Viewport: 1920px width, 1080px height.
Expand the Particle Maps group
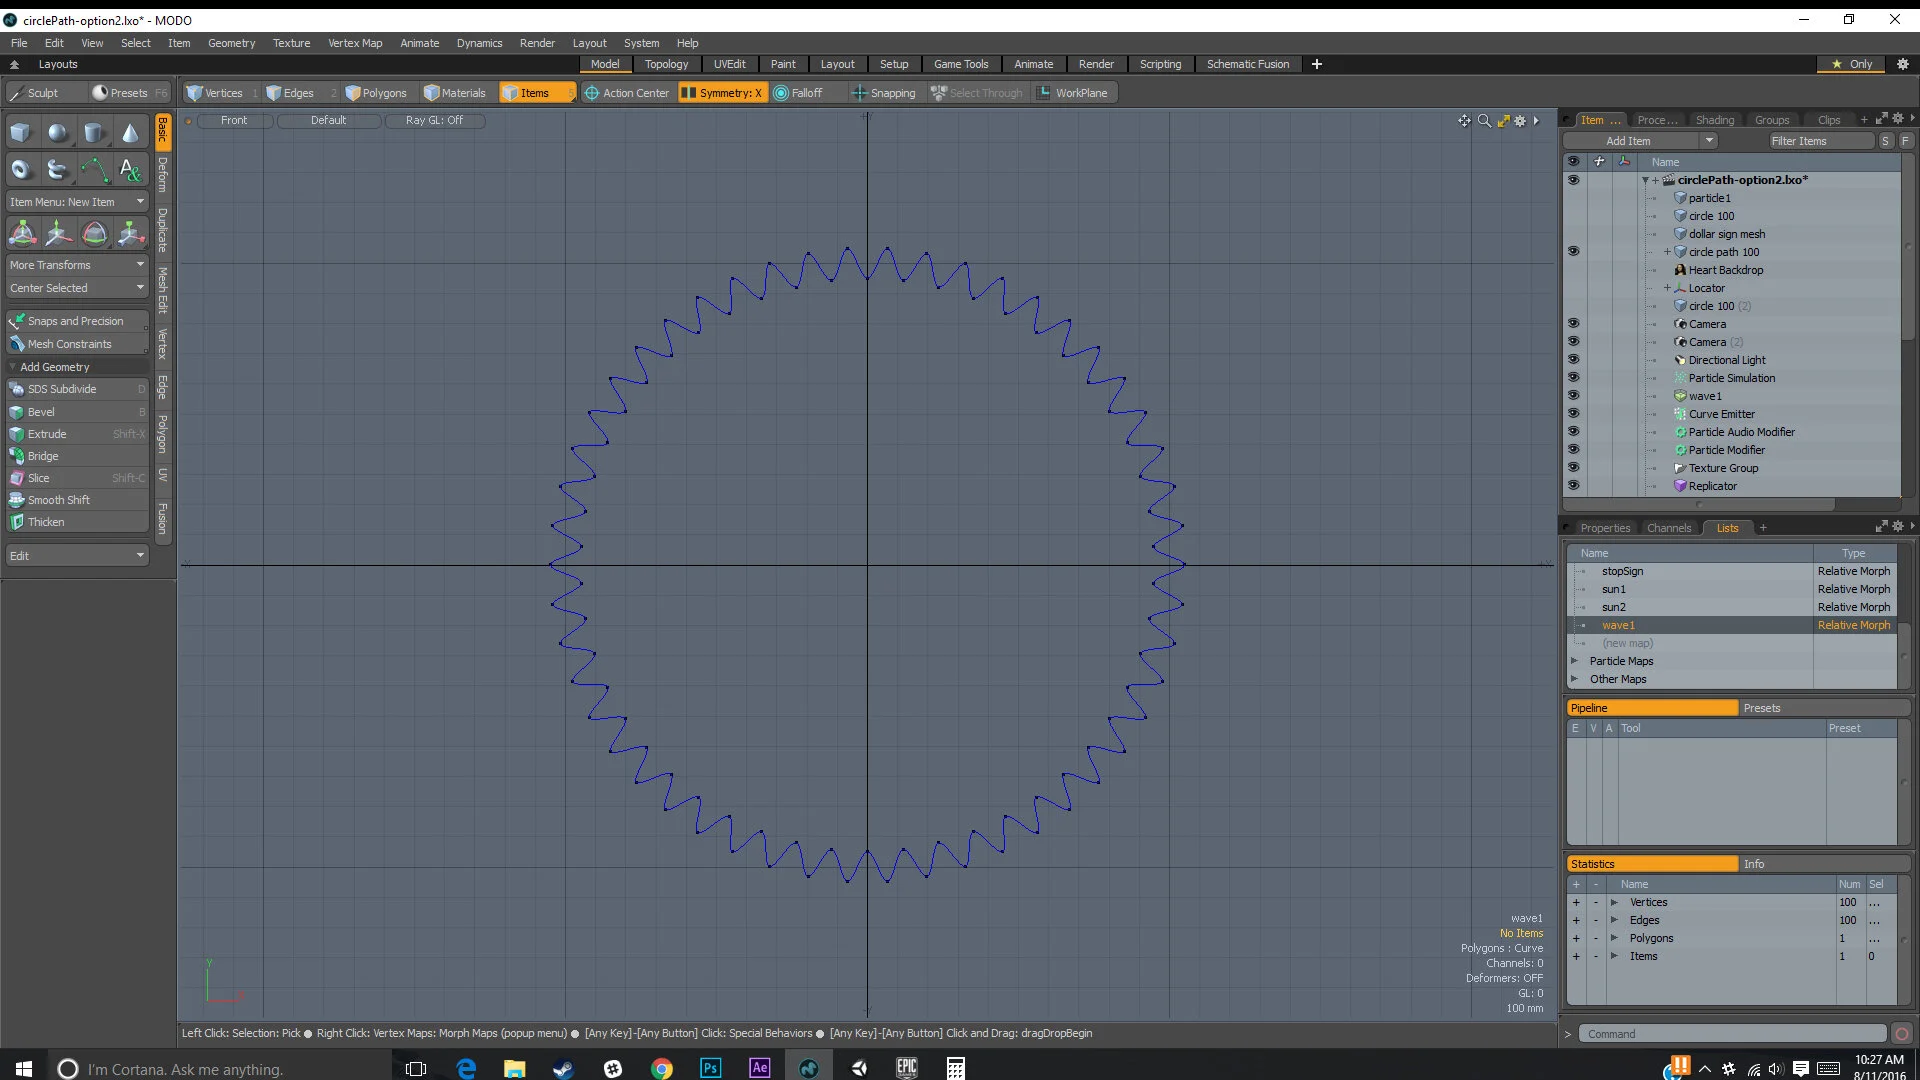(x=1575, y=661)
